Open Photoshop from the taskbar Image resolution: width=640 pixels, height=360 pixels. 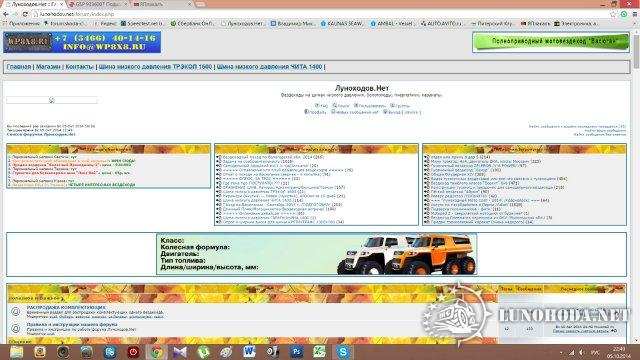click(x=296, y=352)
